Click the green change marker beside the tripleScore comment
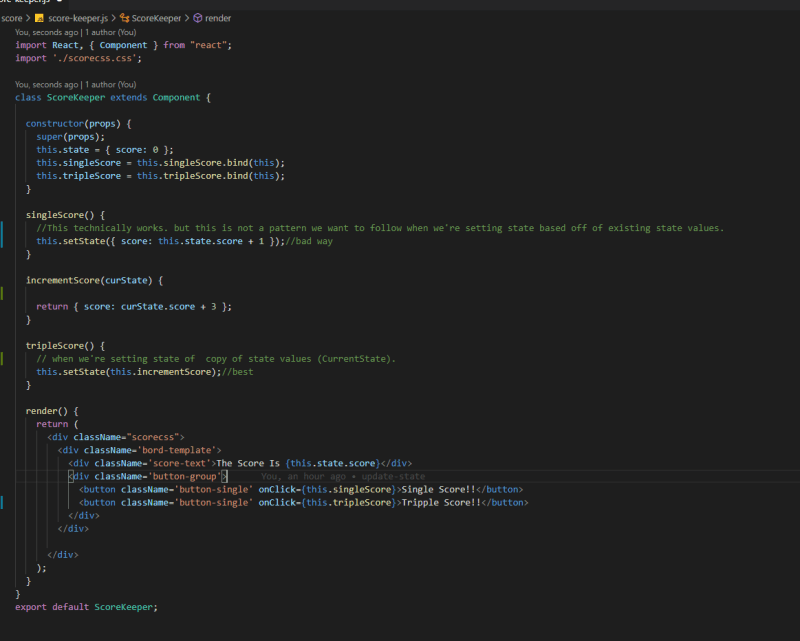Image resolution: width=800 pixels, height=641 pixels. (2, 359)
